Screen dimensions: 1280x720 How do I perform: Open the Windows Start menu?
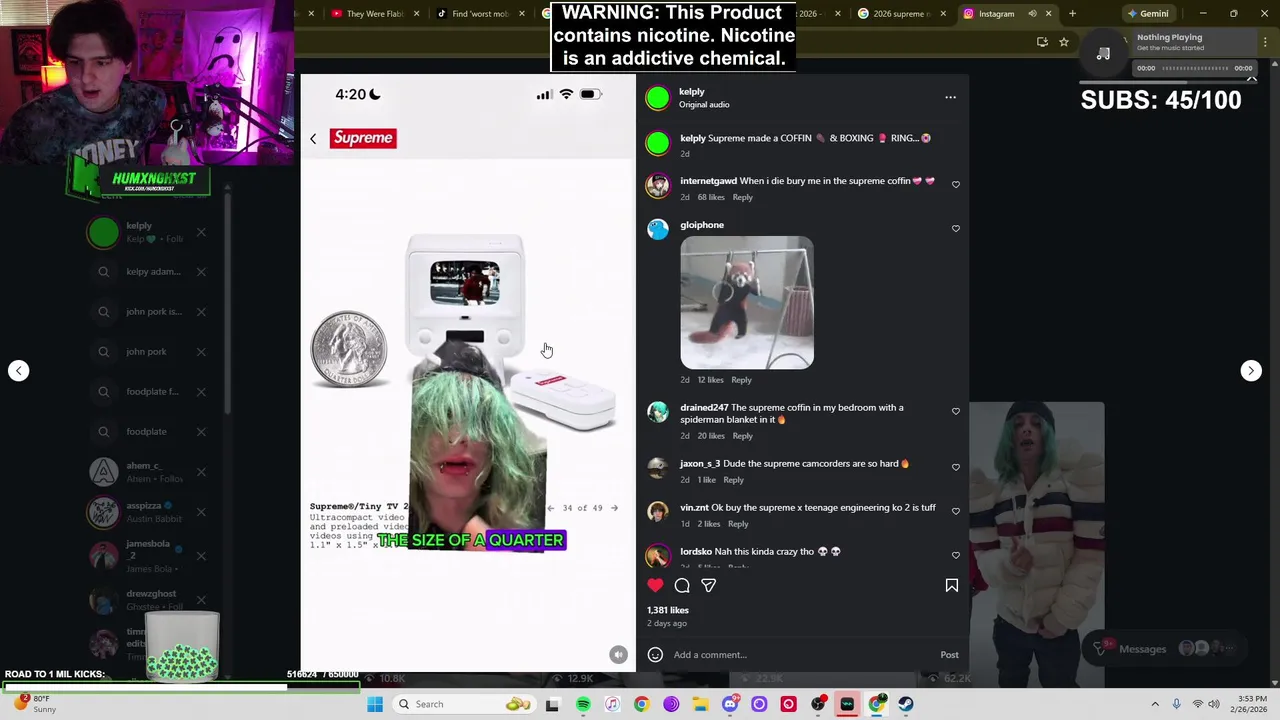[x=375, y=704]
